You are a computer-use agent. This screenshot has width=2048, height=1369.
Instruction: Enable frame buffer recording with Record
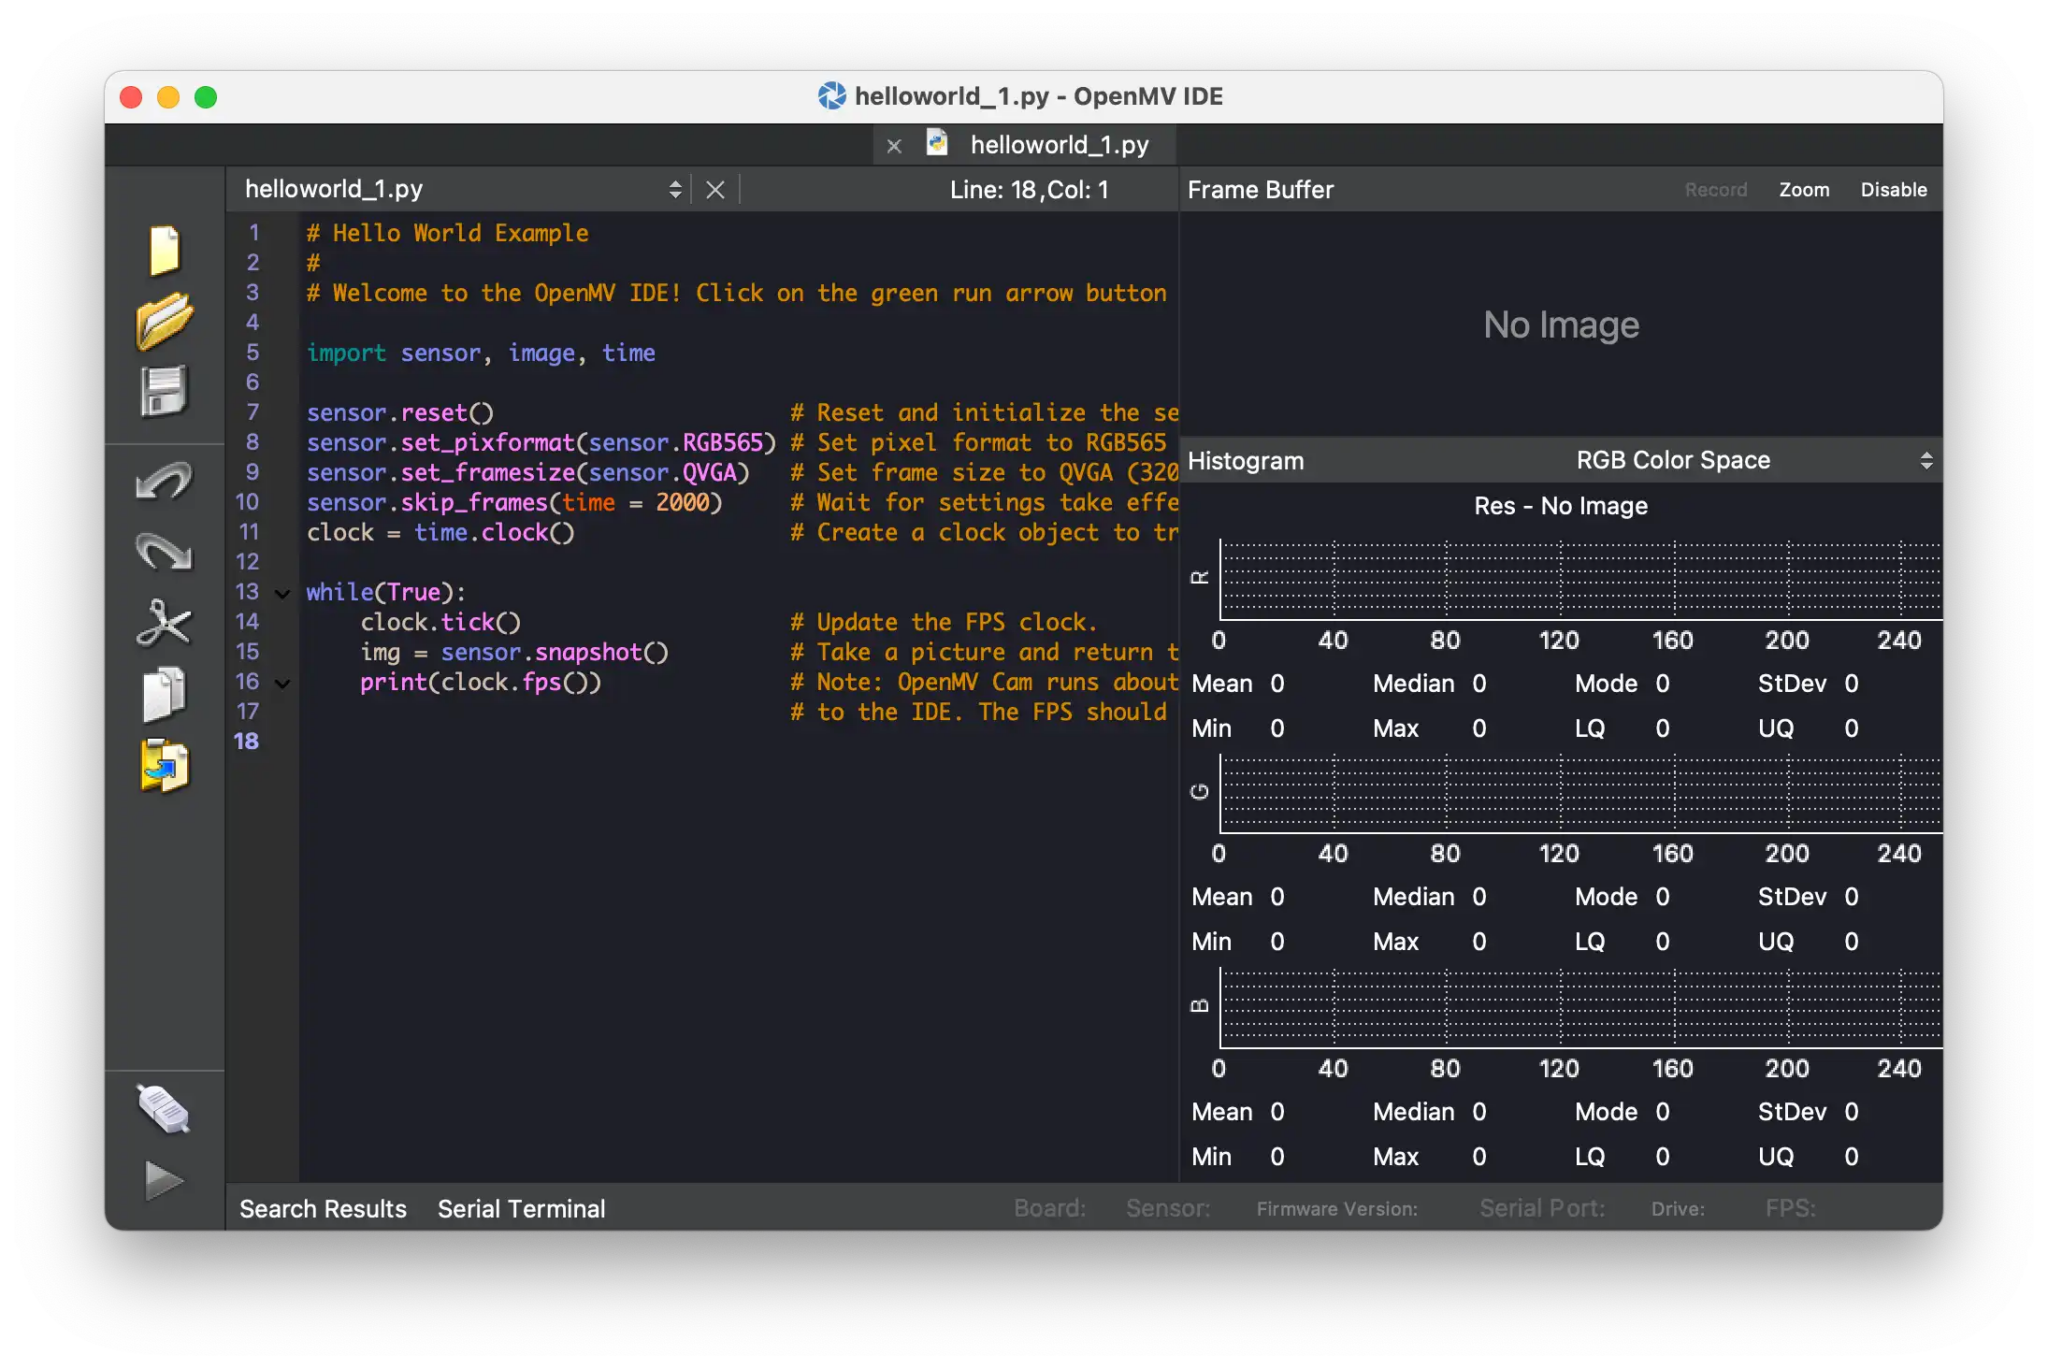[1715, 189]
